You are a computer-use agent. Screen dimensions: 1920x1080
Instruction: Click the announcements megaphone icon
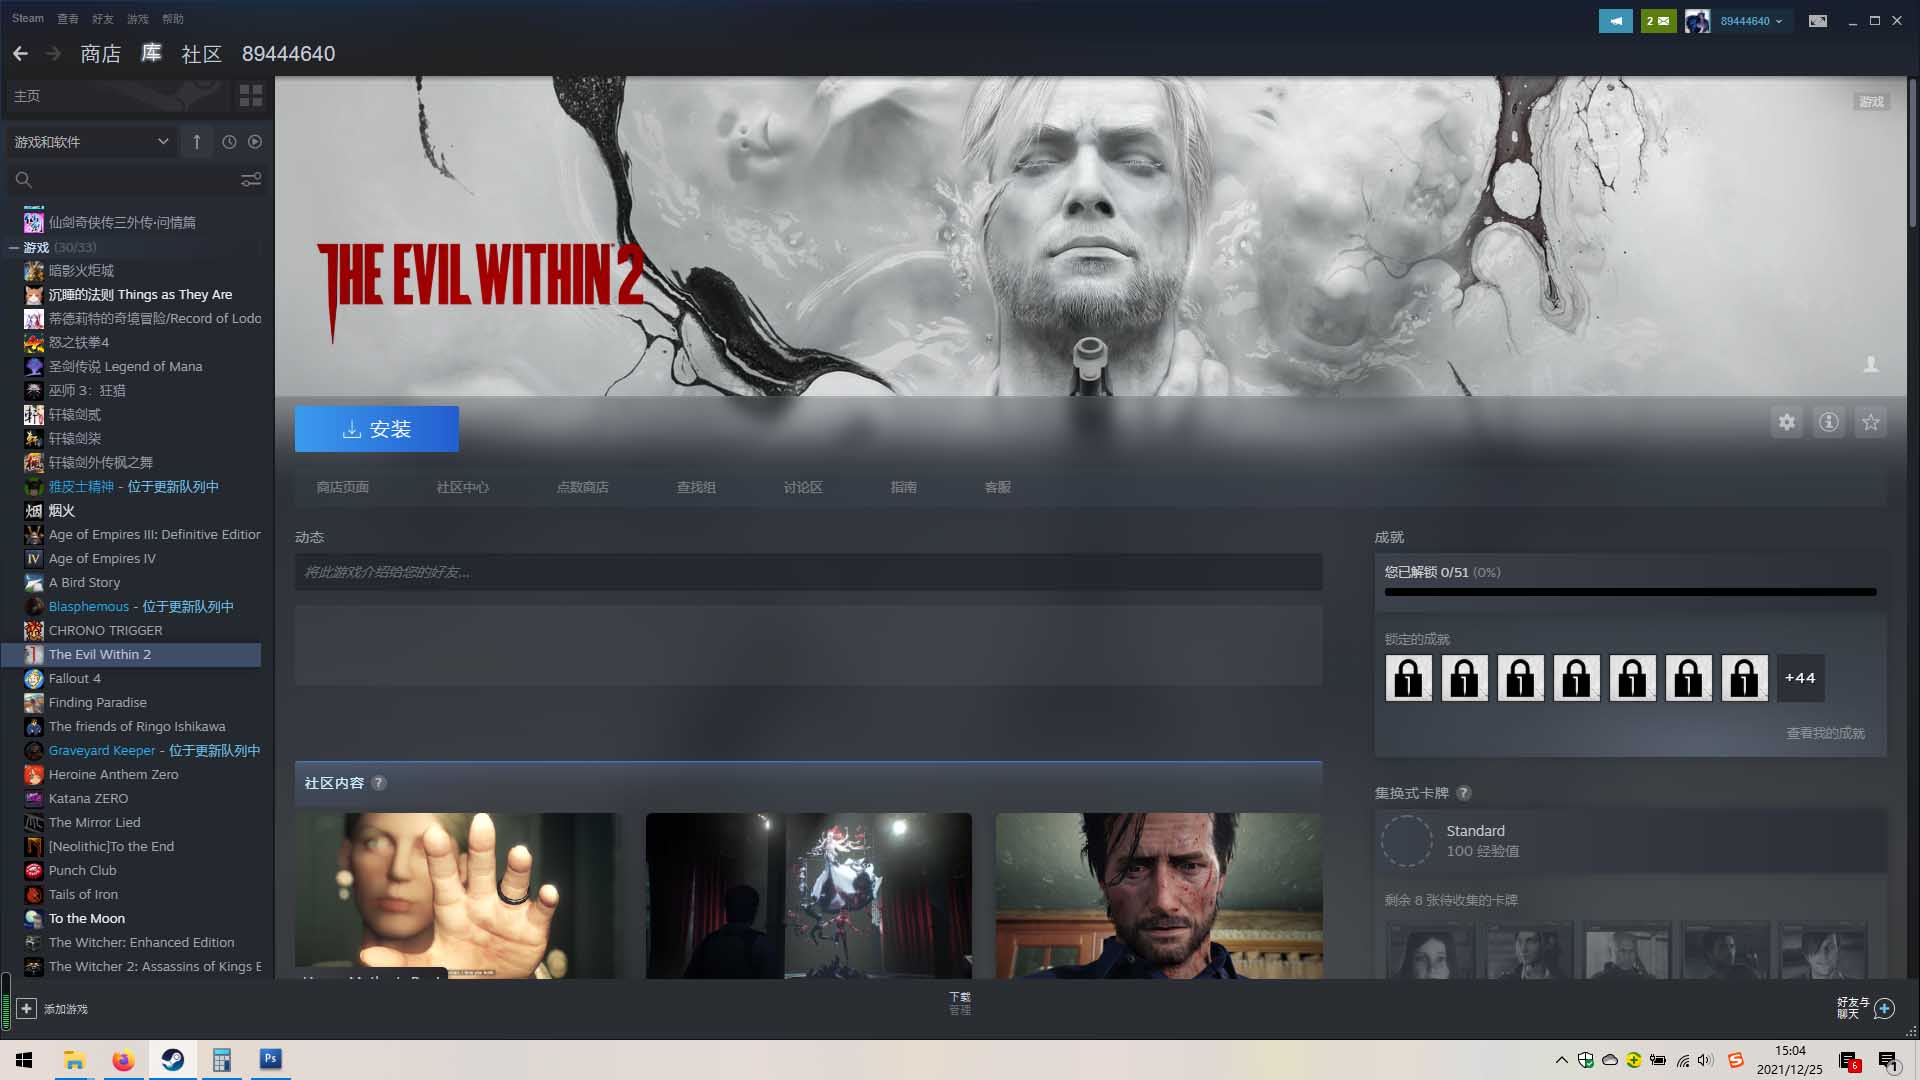point(1615,20)
